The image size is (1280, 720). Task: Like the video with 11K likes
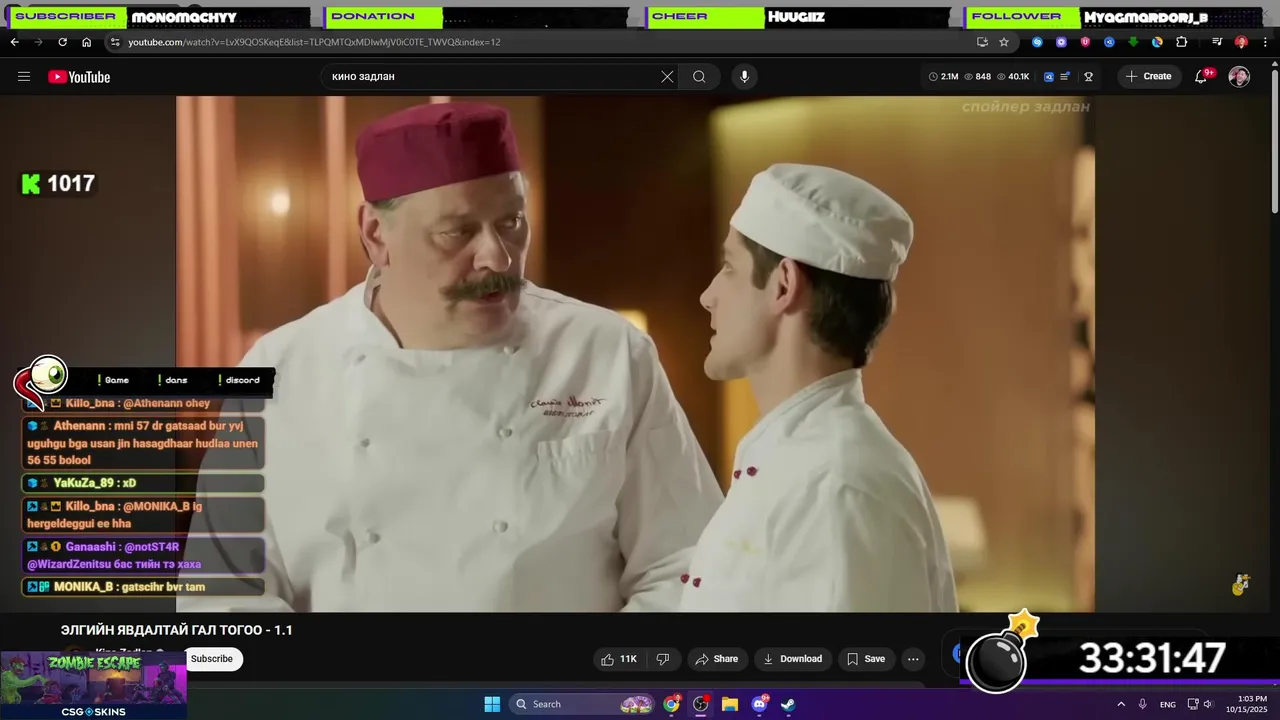(618, 659)
